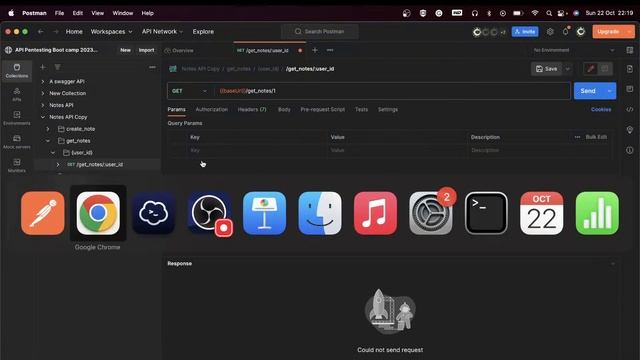Open the HTTP method GET dropdown

click(x=189, y=91)
